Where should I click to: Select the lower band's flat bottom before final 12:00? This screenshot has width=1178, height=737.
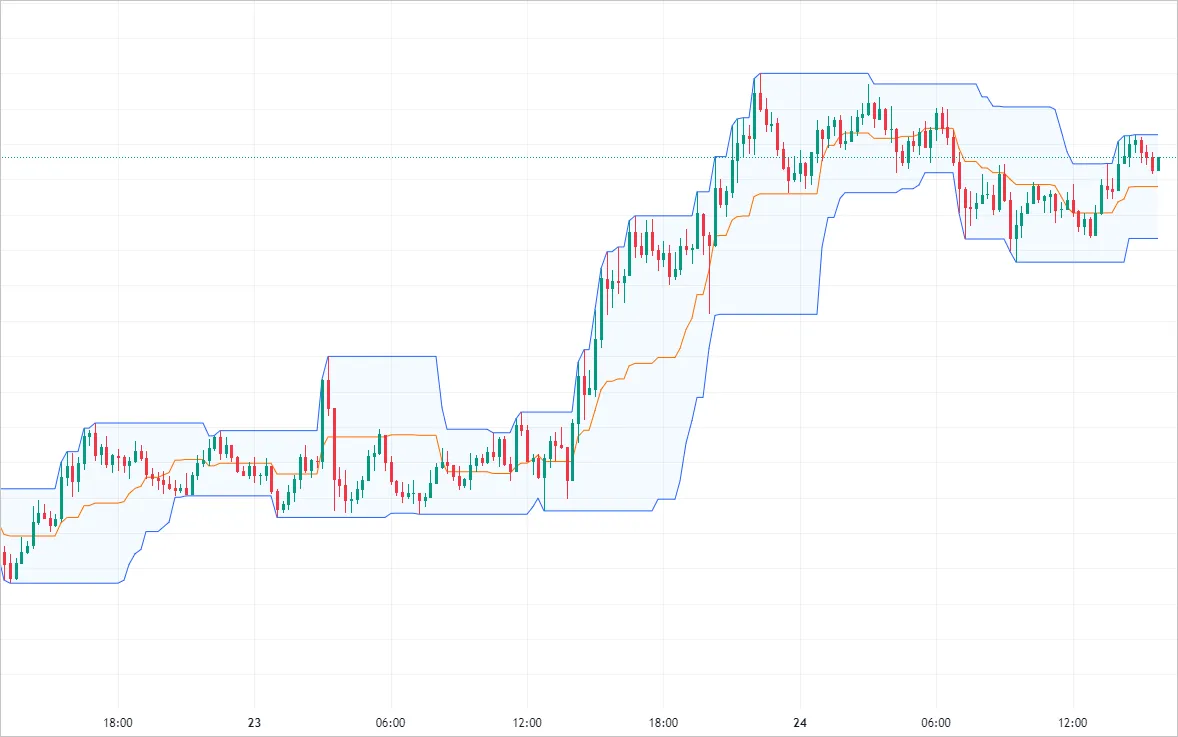point(1070,262)
